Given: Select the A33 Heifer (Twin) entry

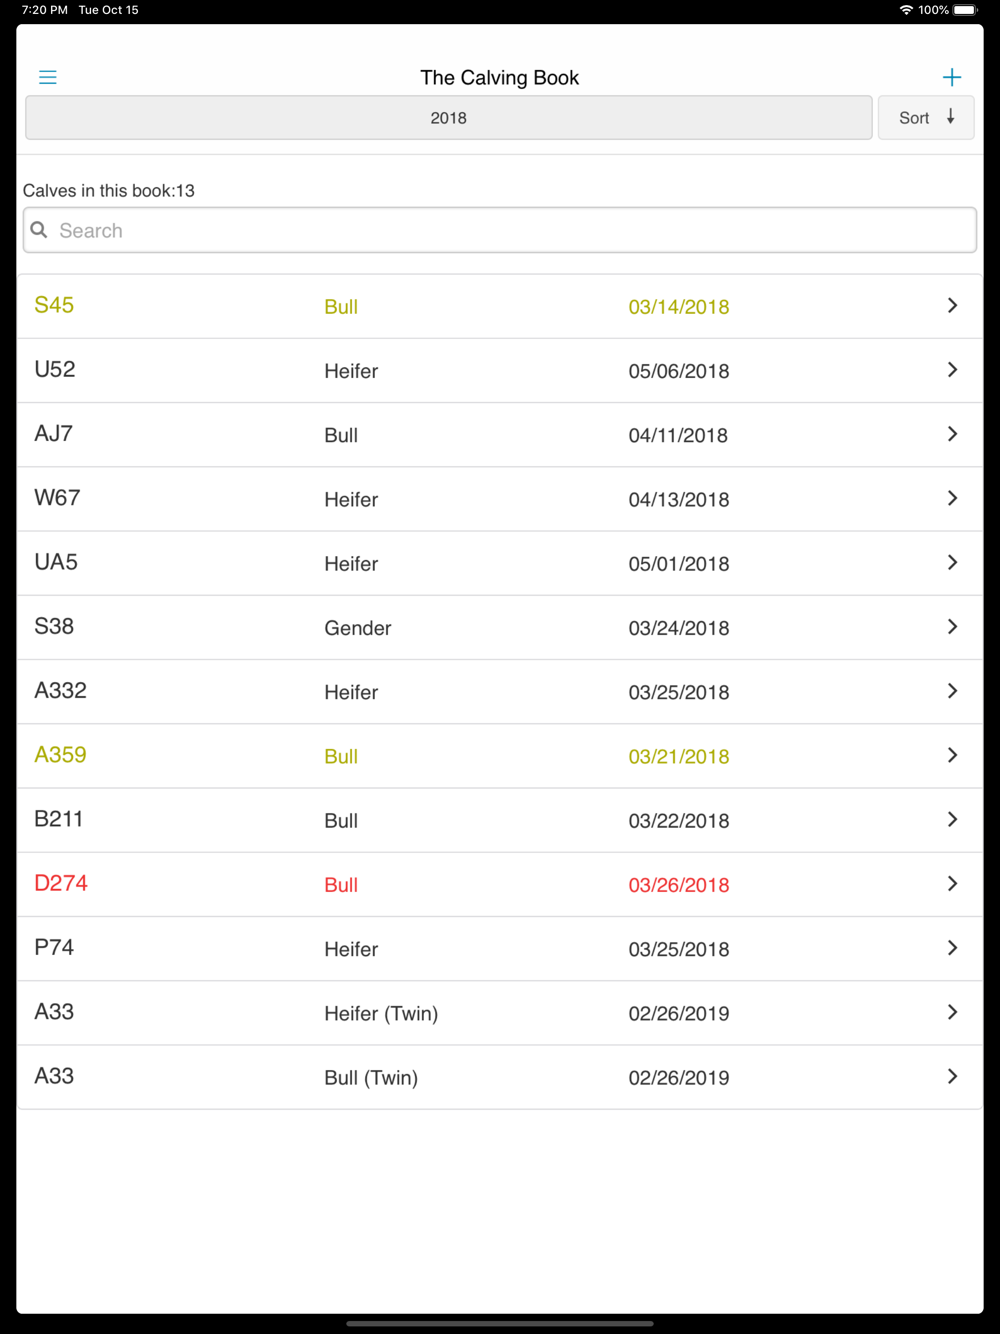Looking at the screenshot, I should (381, 1013).
